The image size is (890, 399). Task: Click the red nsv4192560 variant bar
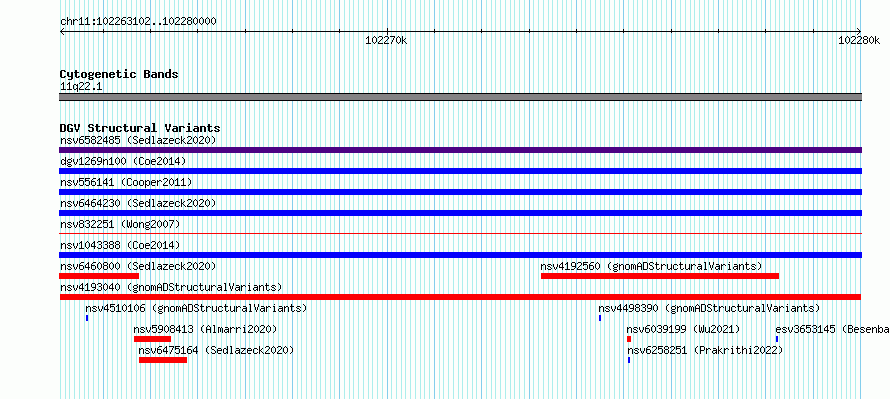pyautogui.click(x=660, y=276)
